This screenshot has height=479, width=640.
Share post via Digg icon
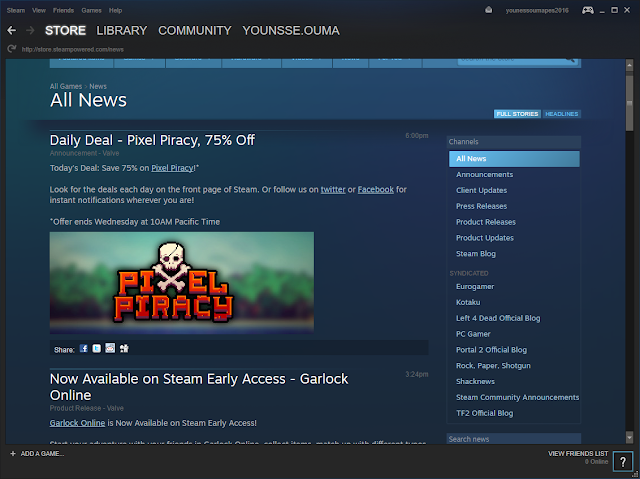click(124, 348)
